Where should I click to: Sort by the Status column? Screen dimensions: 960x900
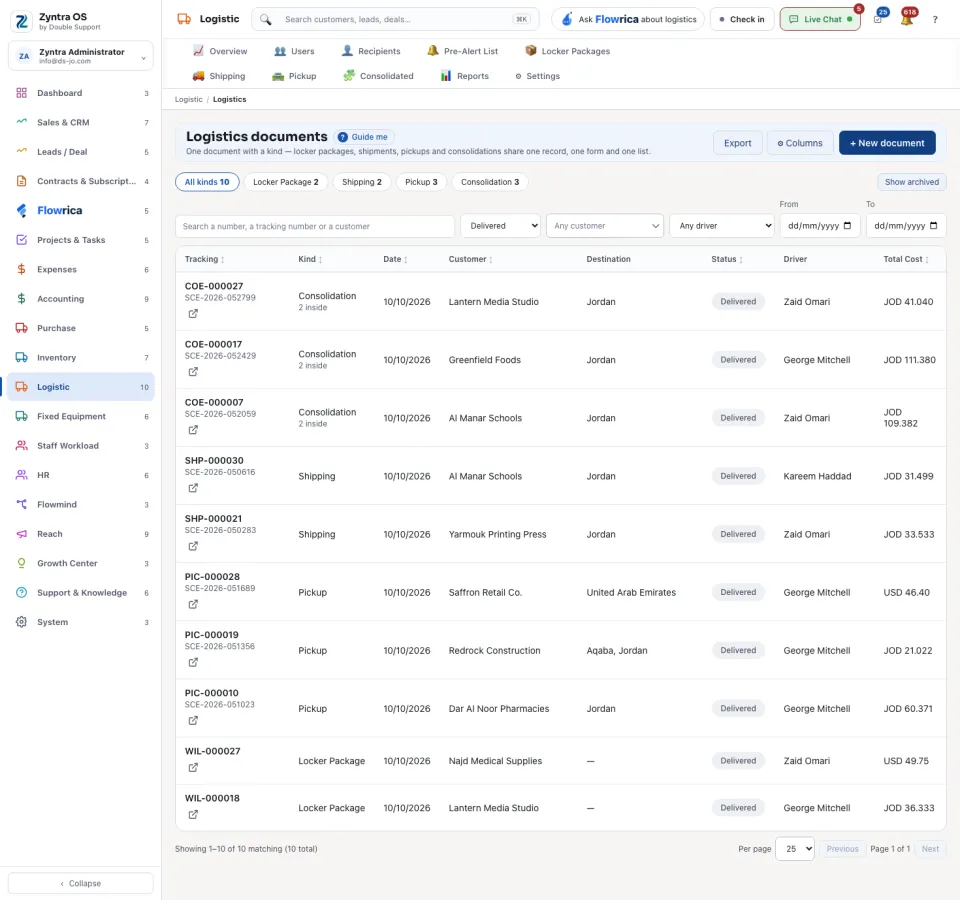(x=727, y=259)
